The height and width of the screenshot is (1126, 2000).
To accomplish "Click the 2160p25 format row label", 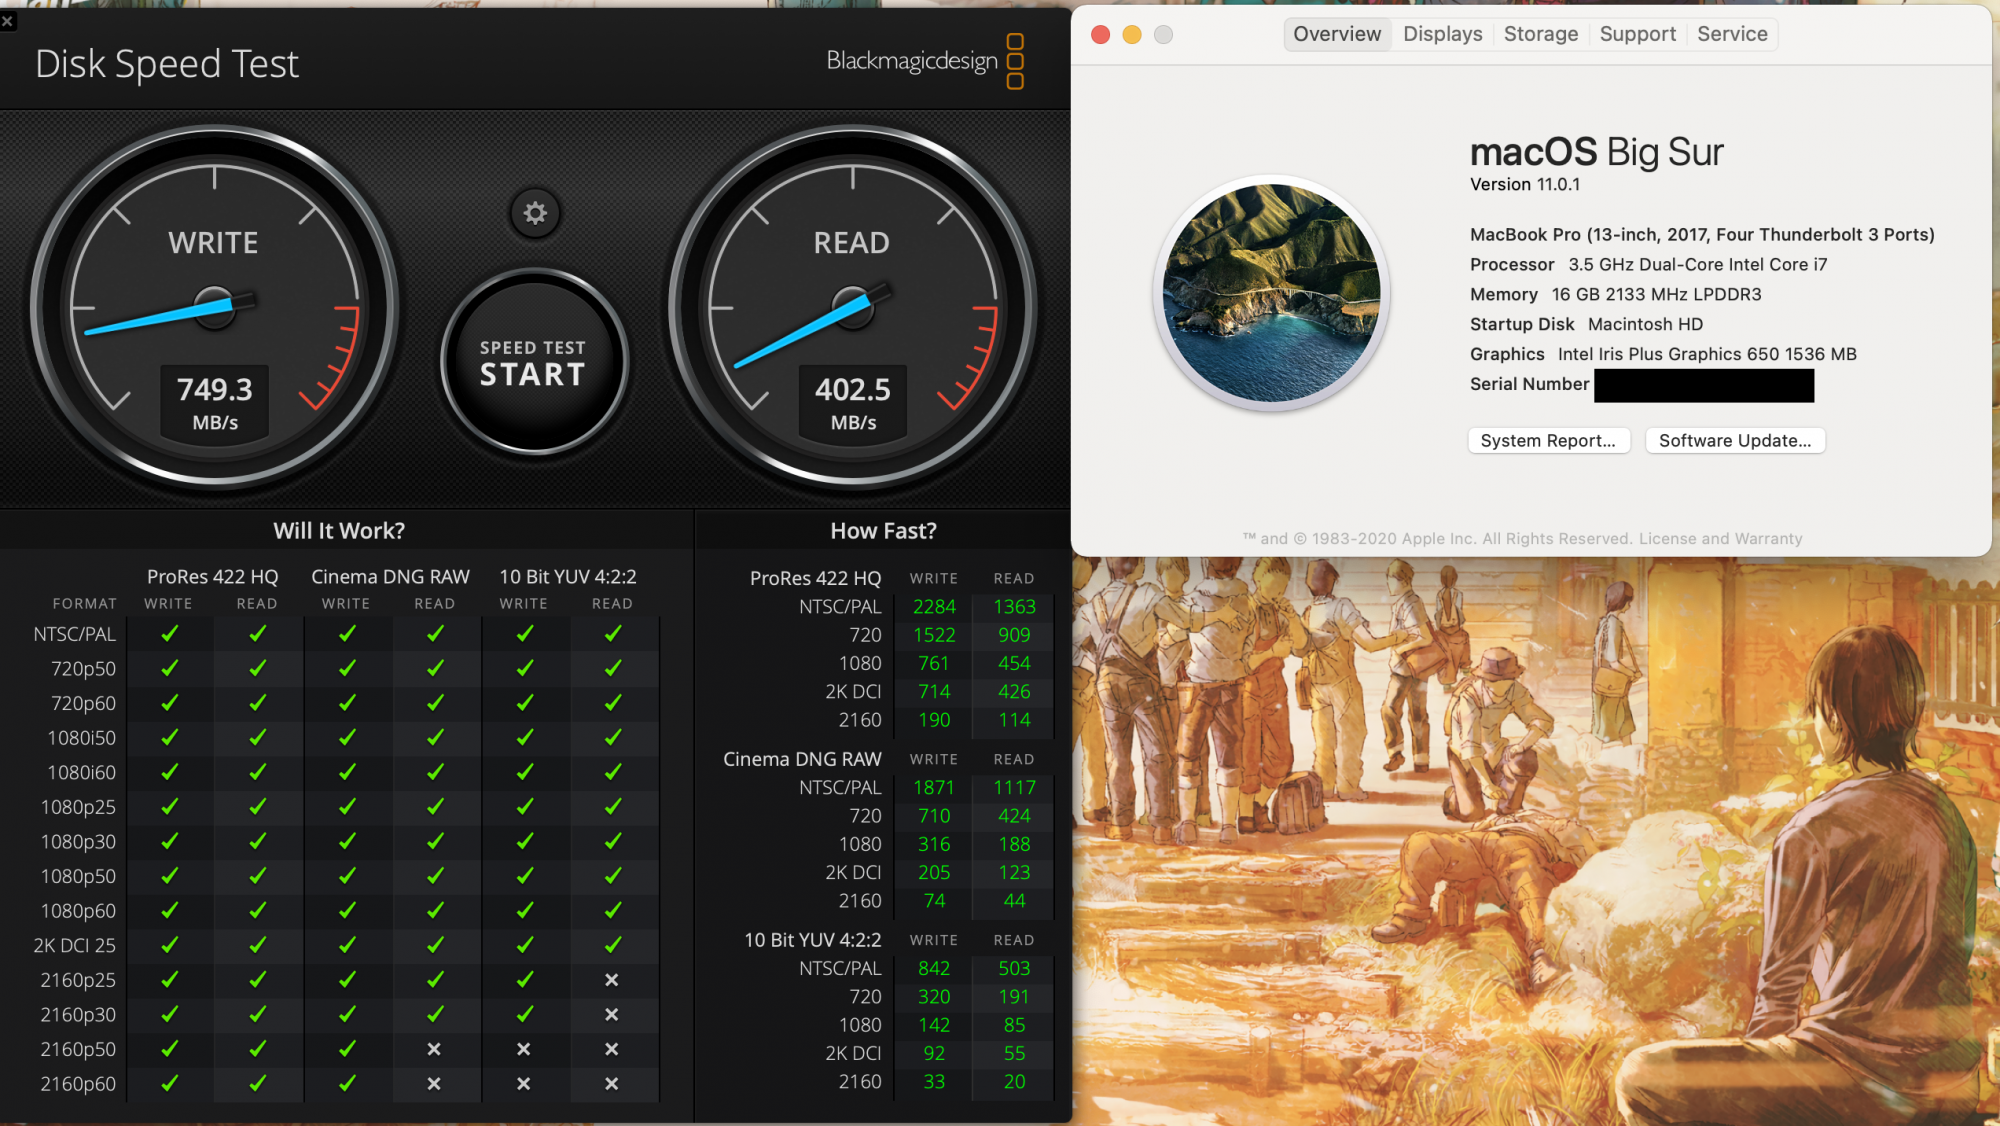I will [78, 980].
